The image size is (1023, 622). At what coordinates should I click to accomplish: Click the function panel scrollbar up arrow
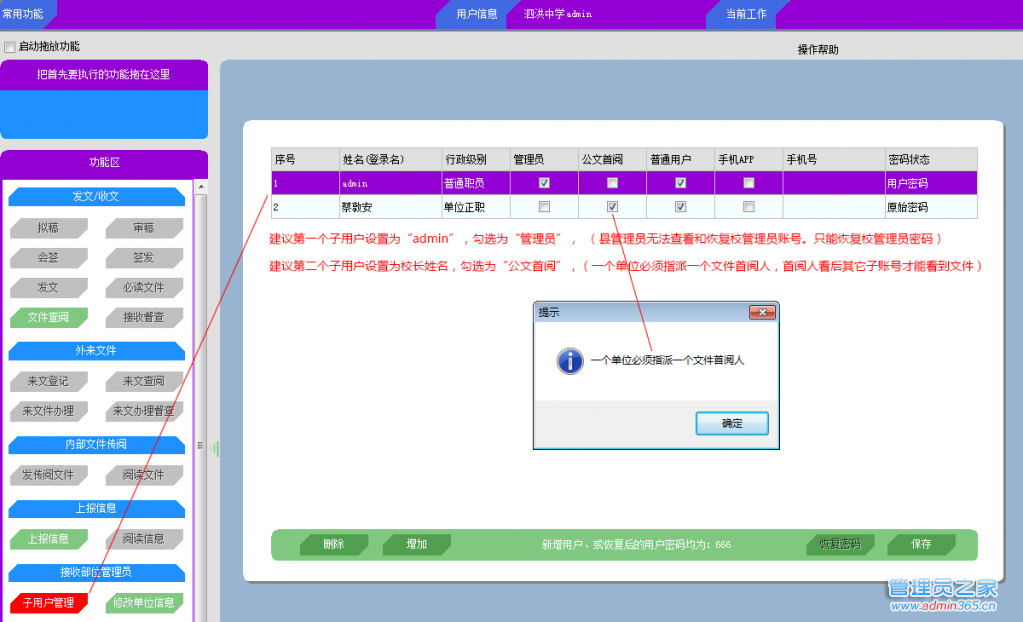click(x=201, y=187)
